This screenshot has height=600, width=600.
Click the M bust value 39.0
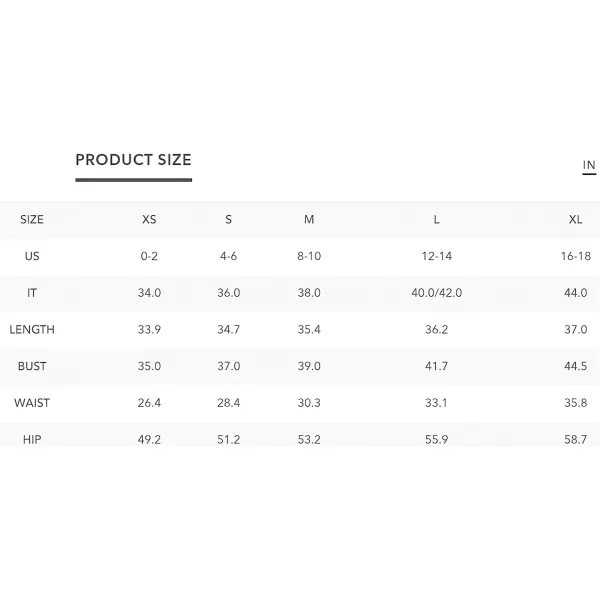[309, 366]
